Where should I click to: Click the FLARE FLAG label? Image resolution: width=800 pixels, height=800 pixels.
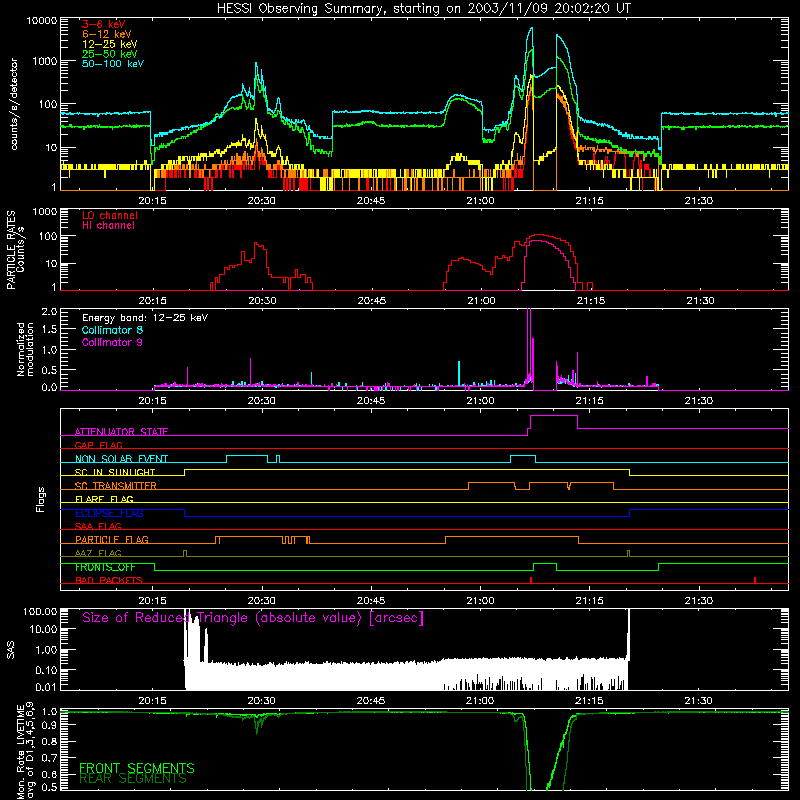tap(104, 499)
